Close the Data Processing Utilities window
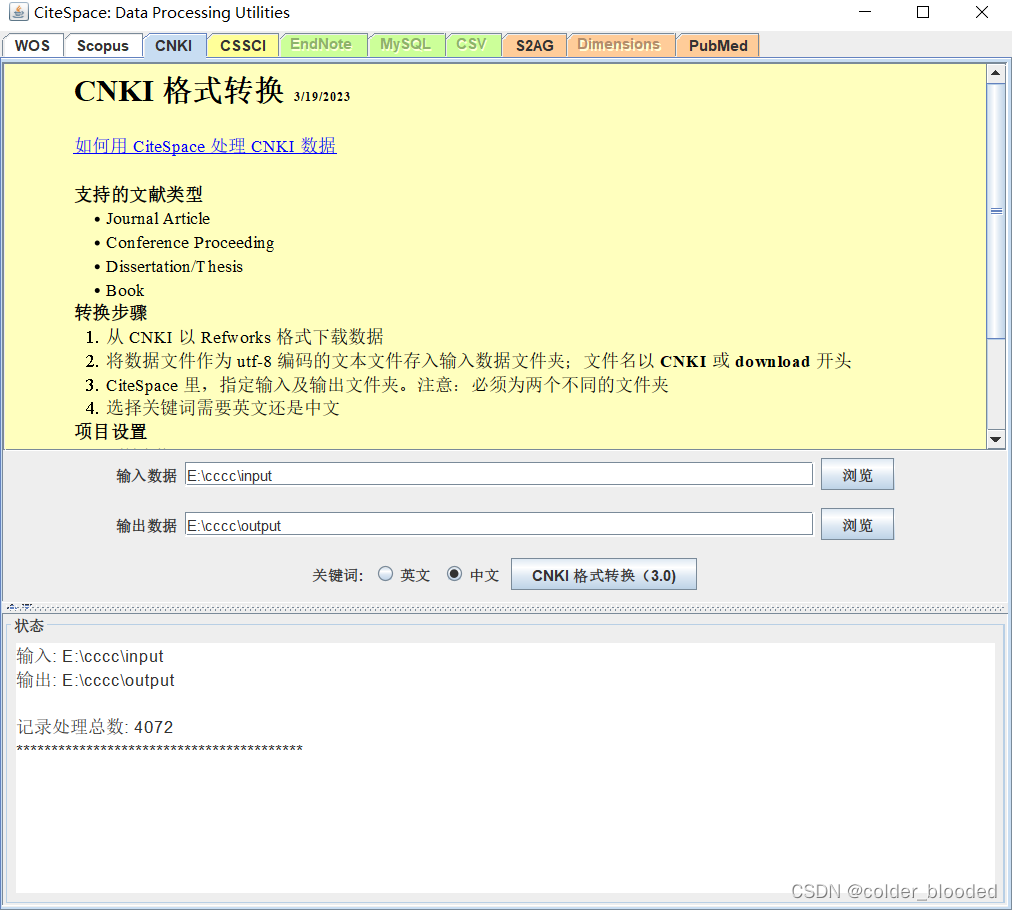Screen dimensions: 1012x910 tap(982, 12)
